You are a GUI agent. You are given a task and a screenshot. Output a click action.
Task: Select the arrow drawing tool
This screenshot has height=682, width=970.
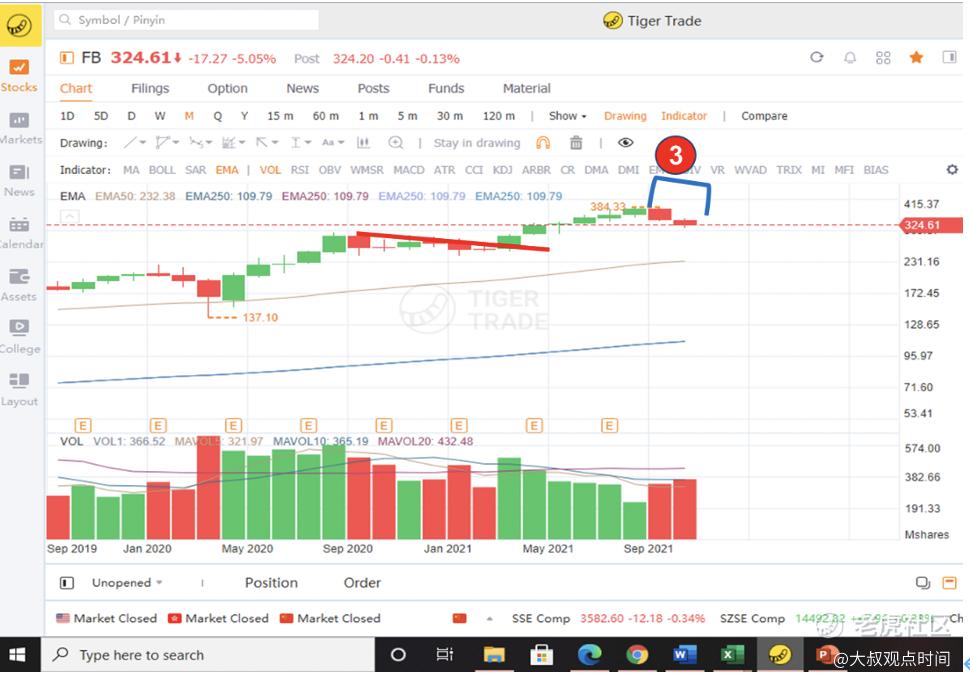pos(262,143)
